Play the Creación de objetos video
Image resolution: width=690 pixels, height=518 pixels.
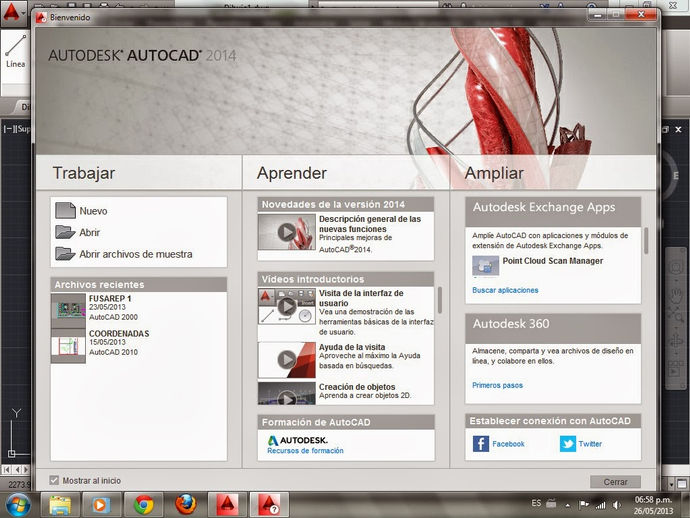coord(287,393)
